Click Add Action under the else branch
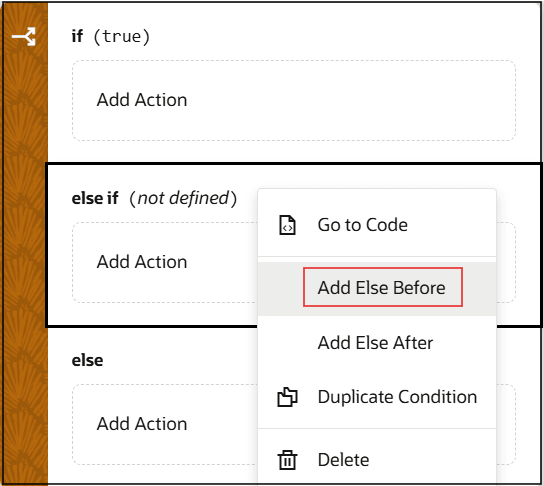This screenshot has height=486, width=544. (142, 424)
